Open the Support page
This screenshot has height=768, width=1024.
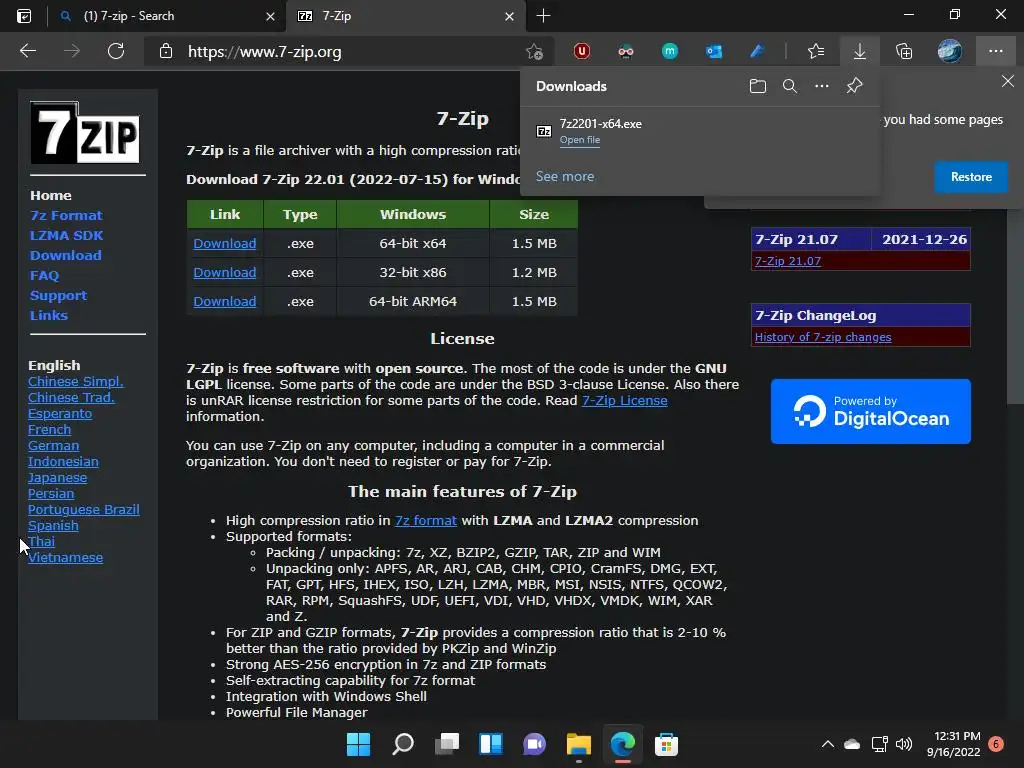(x=58, y=295)
